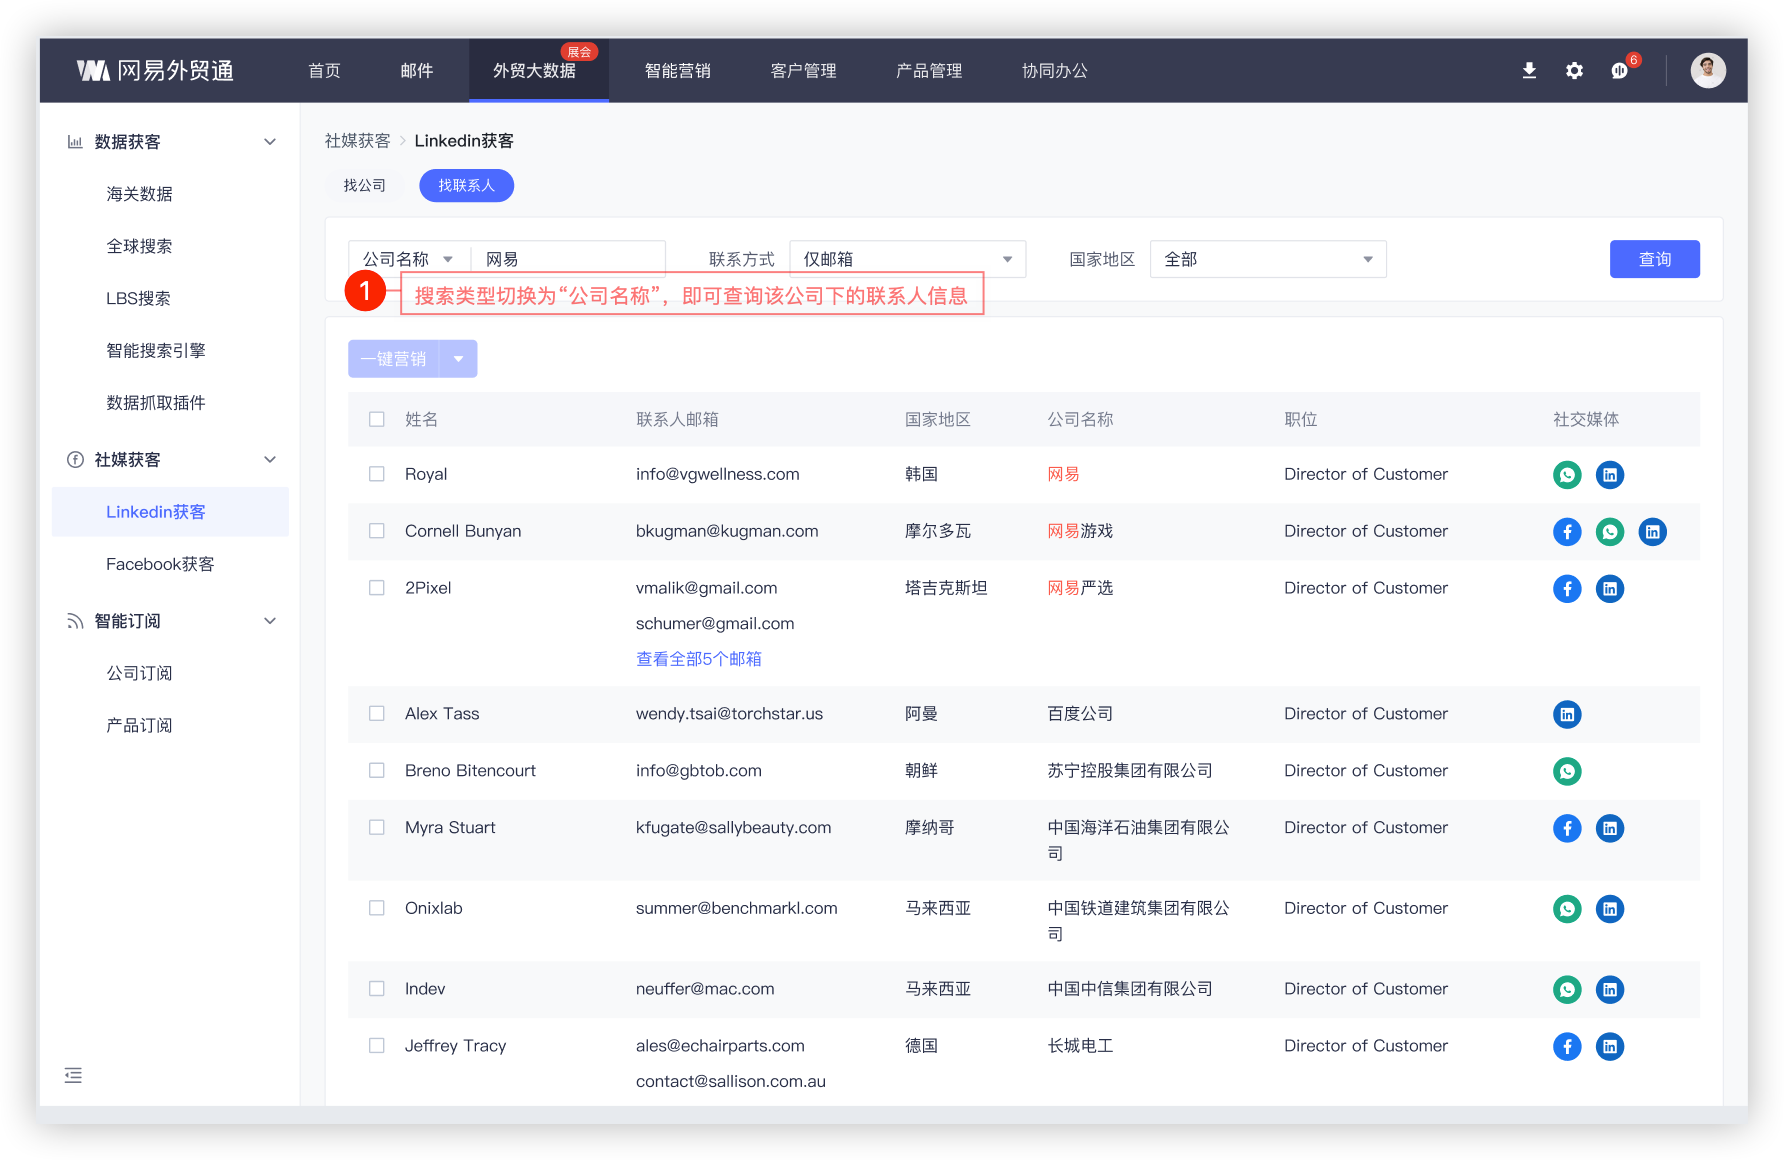Open Facebook获客 in sidebar
Screen dimensions: 1784x1160
pyautogui.click(x=160, y=564)
